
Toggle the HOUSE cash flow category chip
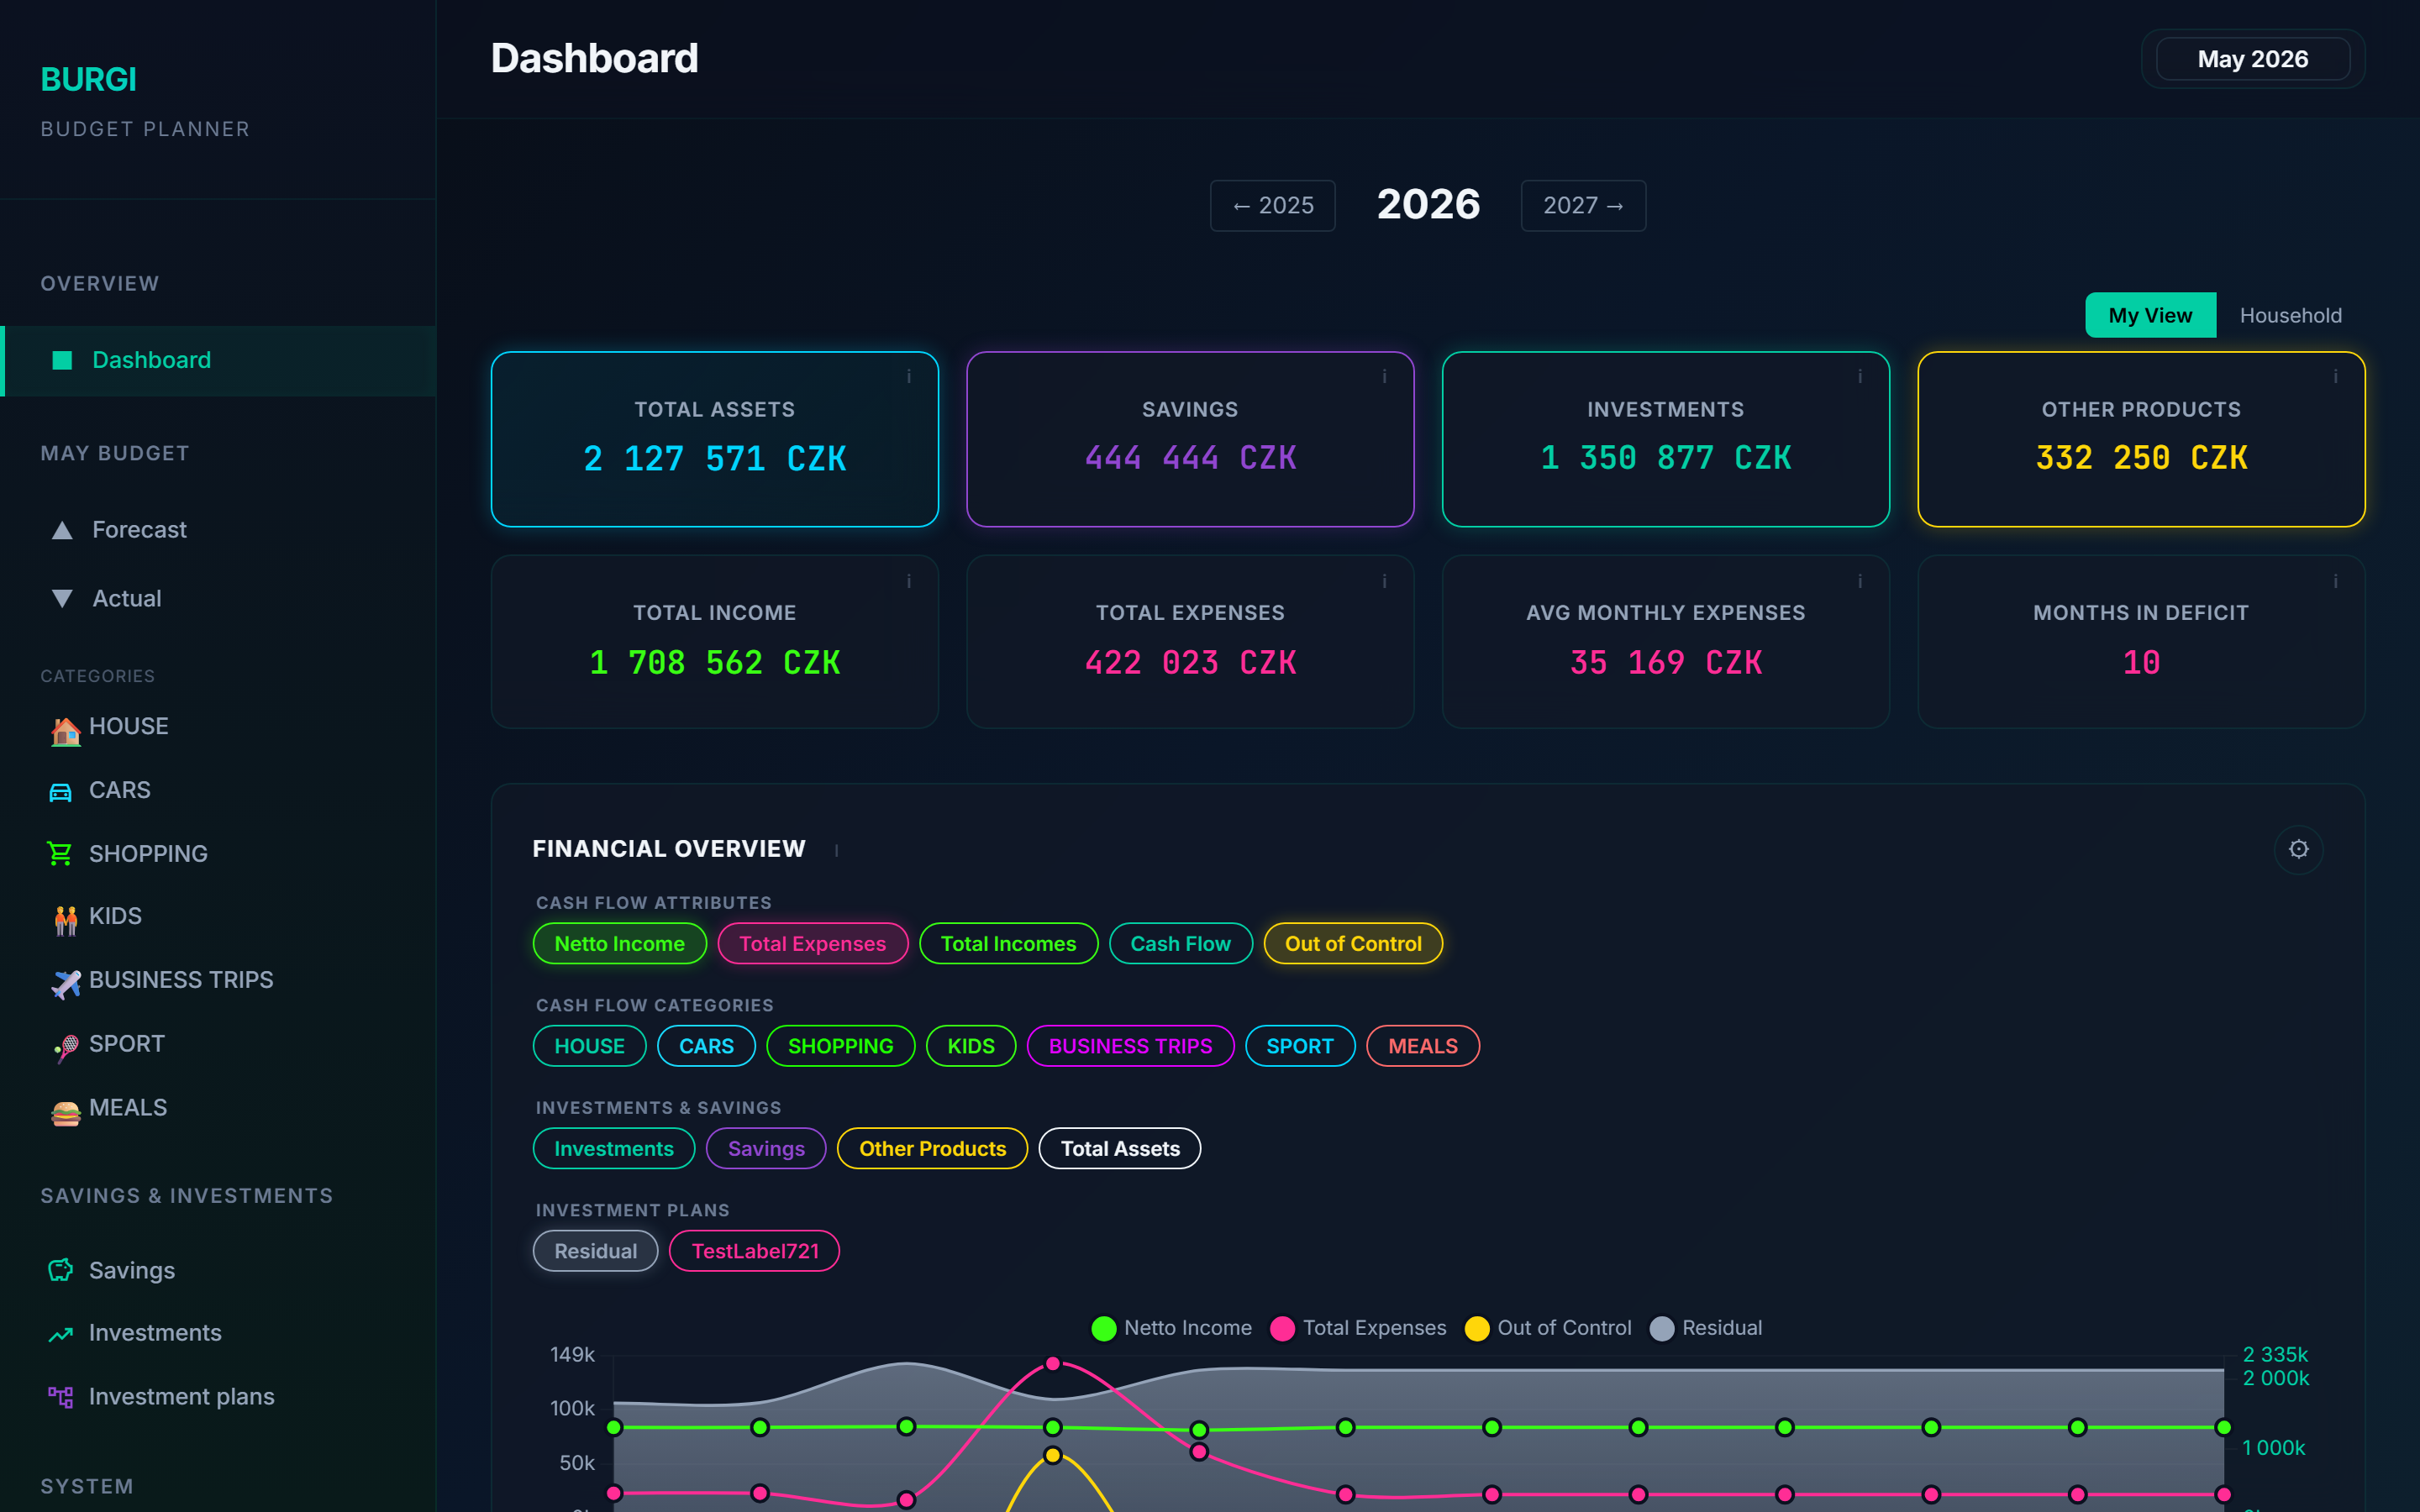coord(589,1046)
